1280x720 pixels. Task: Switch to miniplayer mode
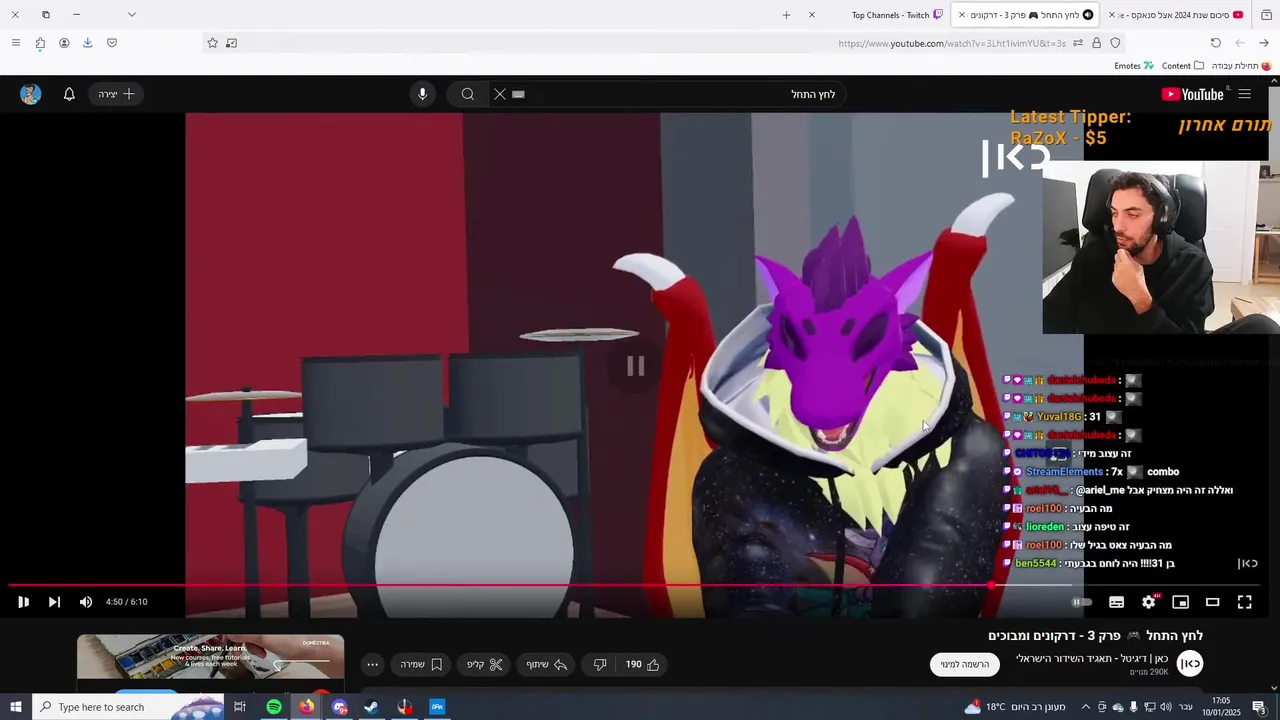[x=1180, y=602]
